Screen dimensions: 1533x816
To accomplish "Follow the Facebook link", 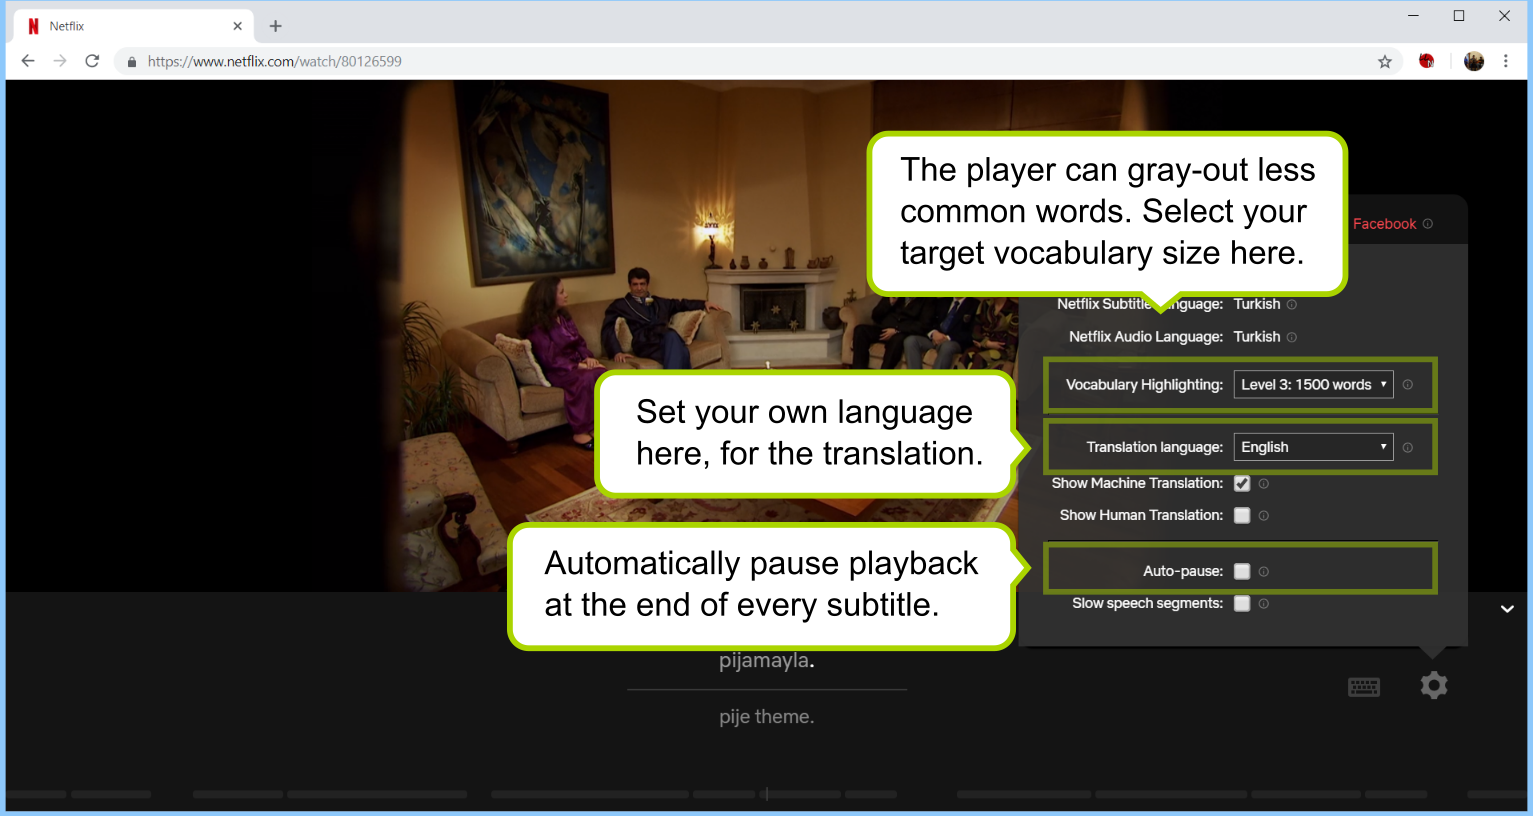I will click(x=1384, y=224).
